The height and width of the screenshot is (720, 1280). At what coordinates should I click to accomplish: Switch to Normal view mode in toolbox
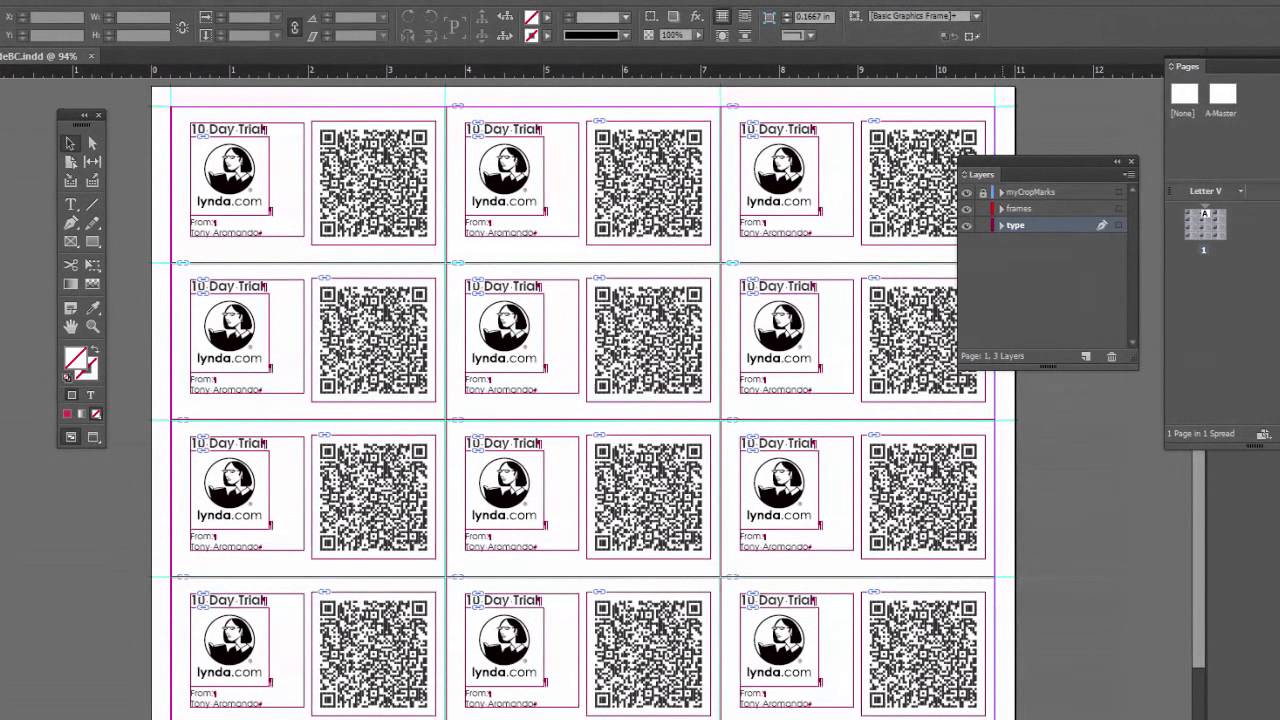tap(71, 437)
